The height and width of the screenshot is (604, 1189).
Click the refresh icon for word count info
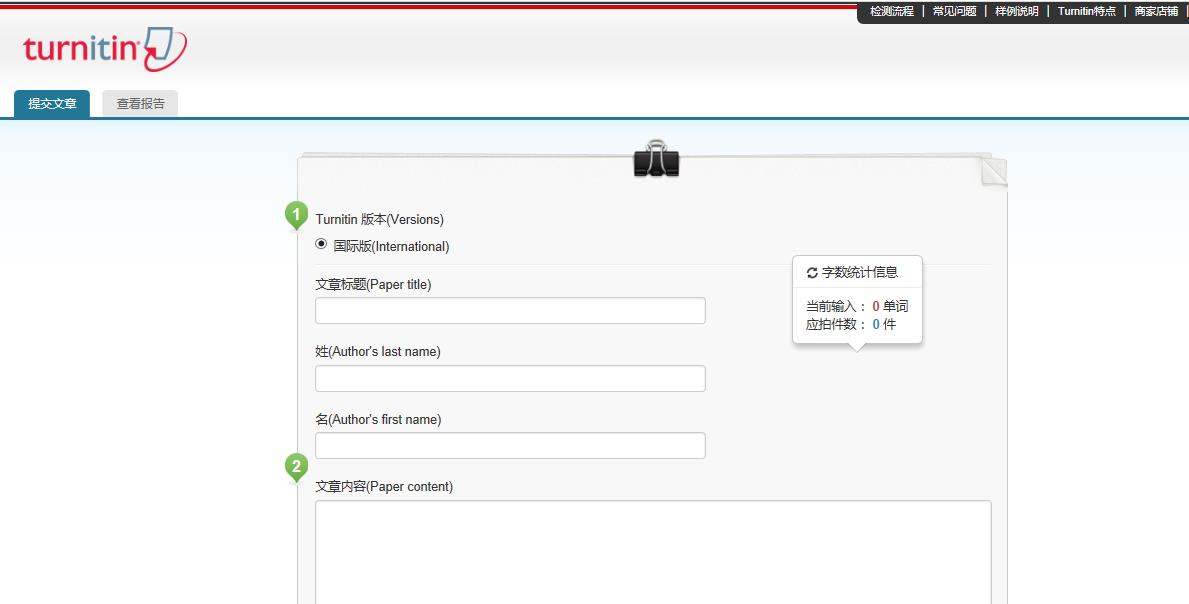812,273
